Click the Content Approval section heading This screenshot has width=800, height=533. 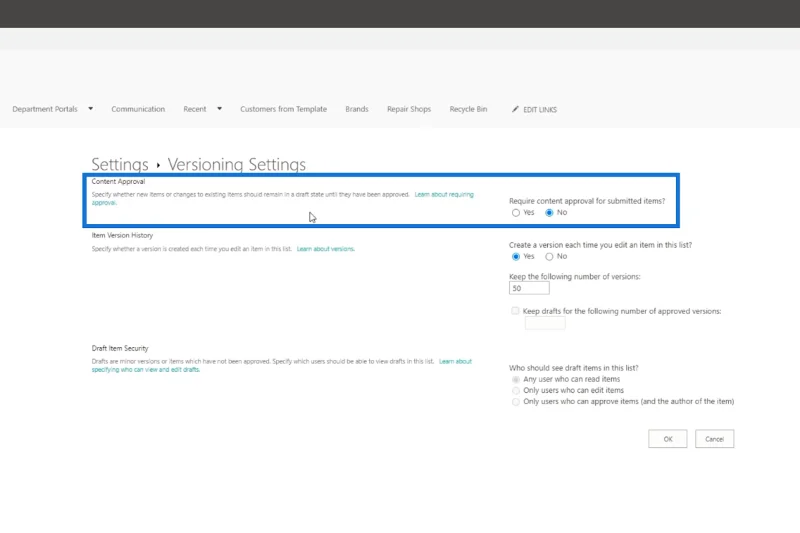pos(118,181)
